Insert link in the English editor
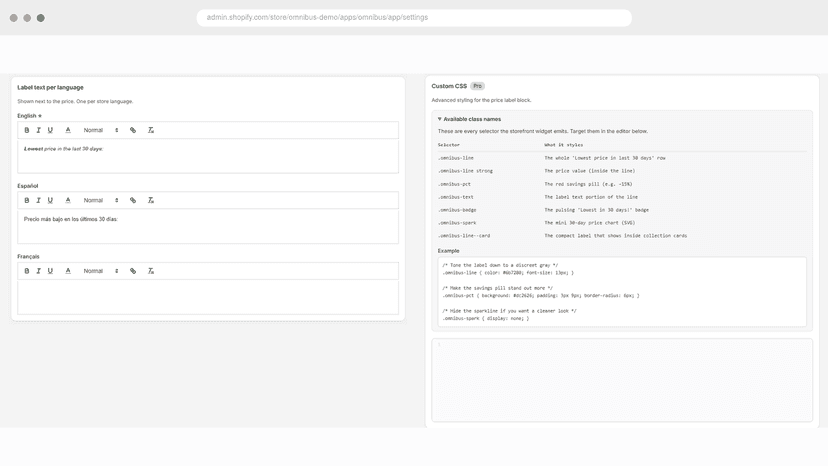Viewport: 828px width, 466px height. (x=133, y=130)
